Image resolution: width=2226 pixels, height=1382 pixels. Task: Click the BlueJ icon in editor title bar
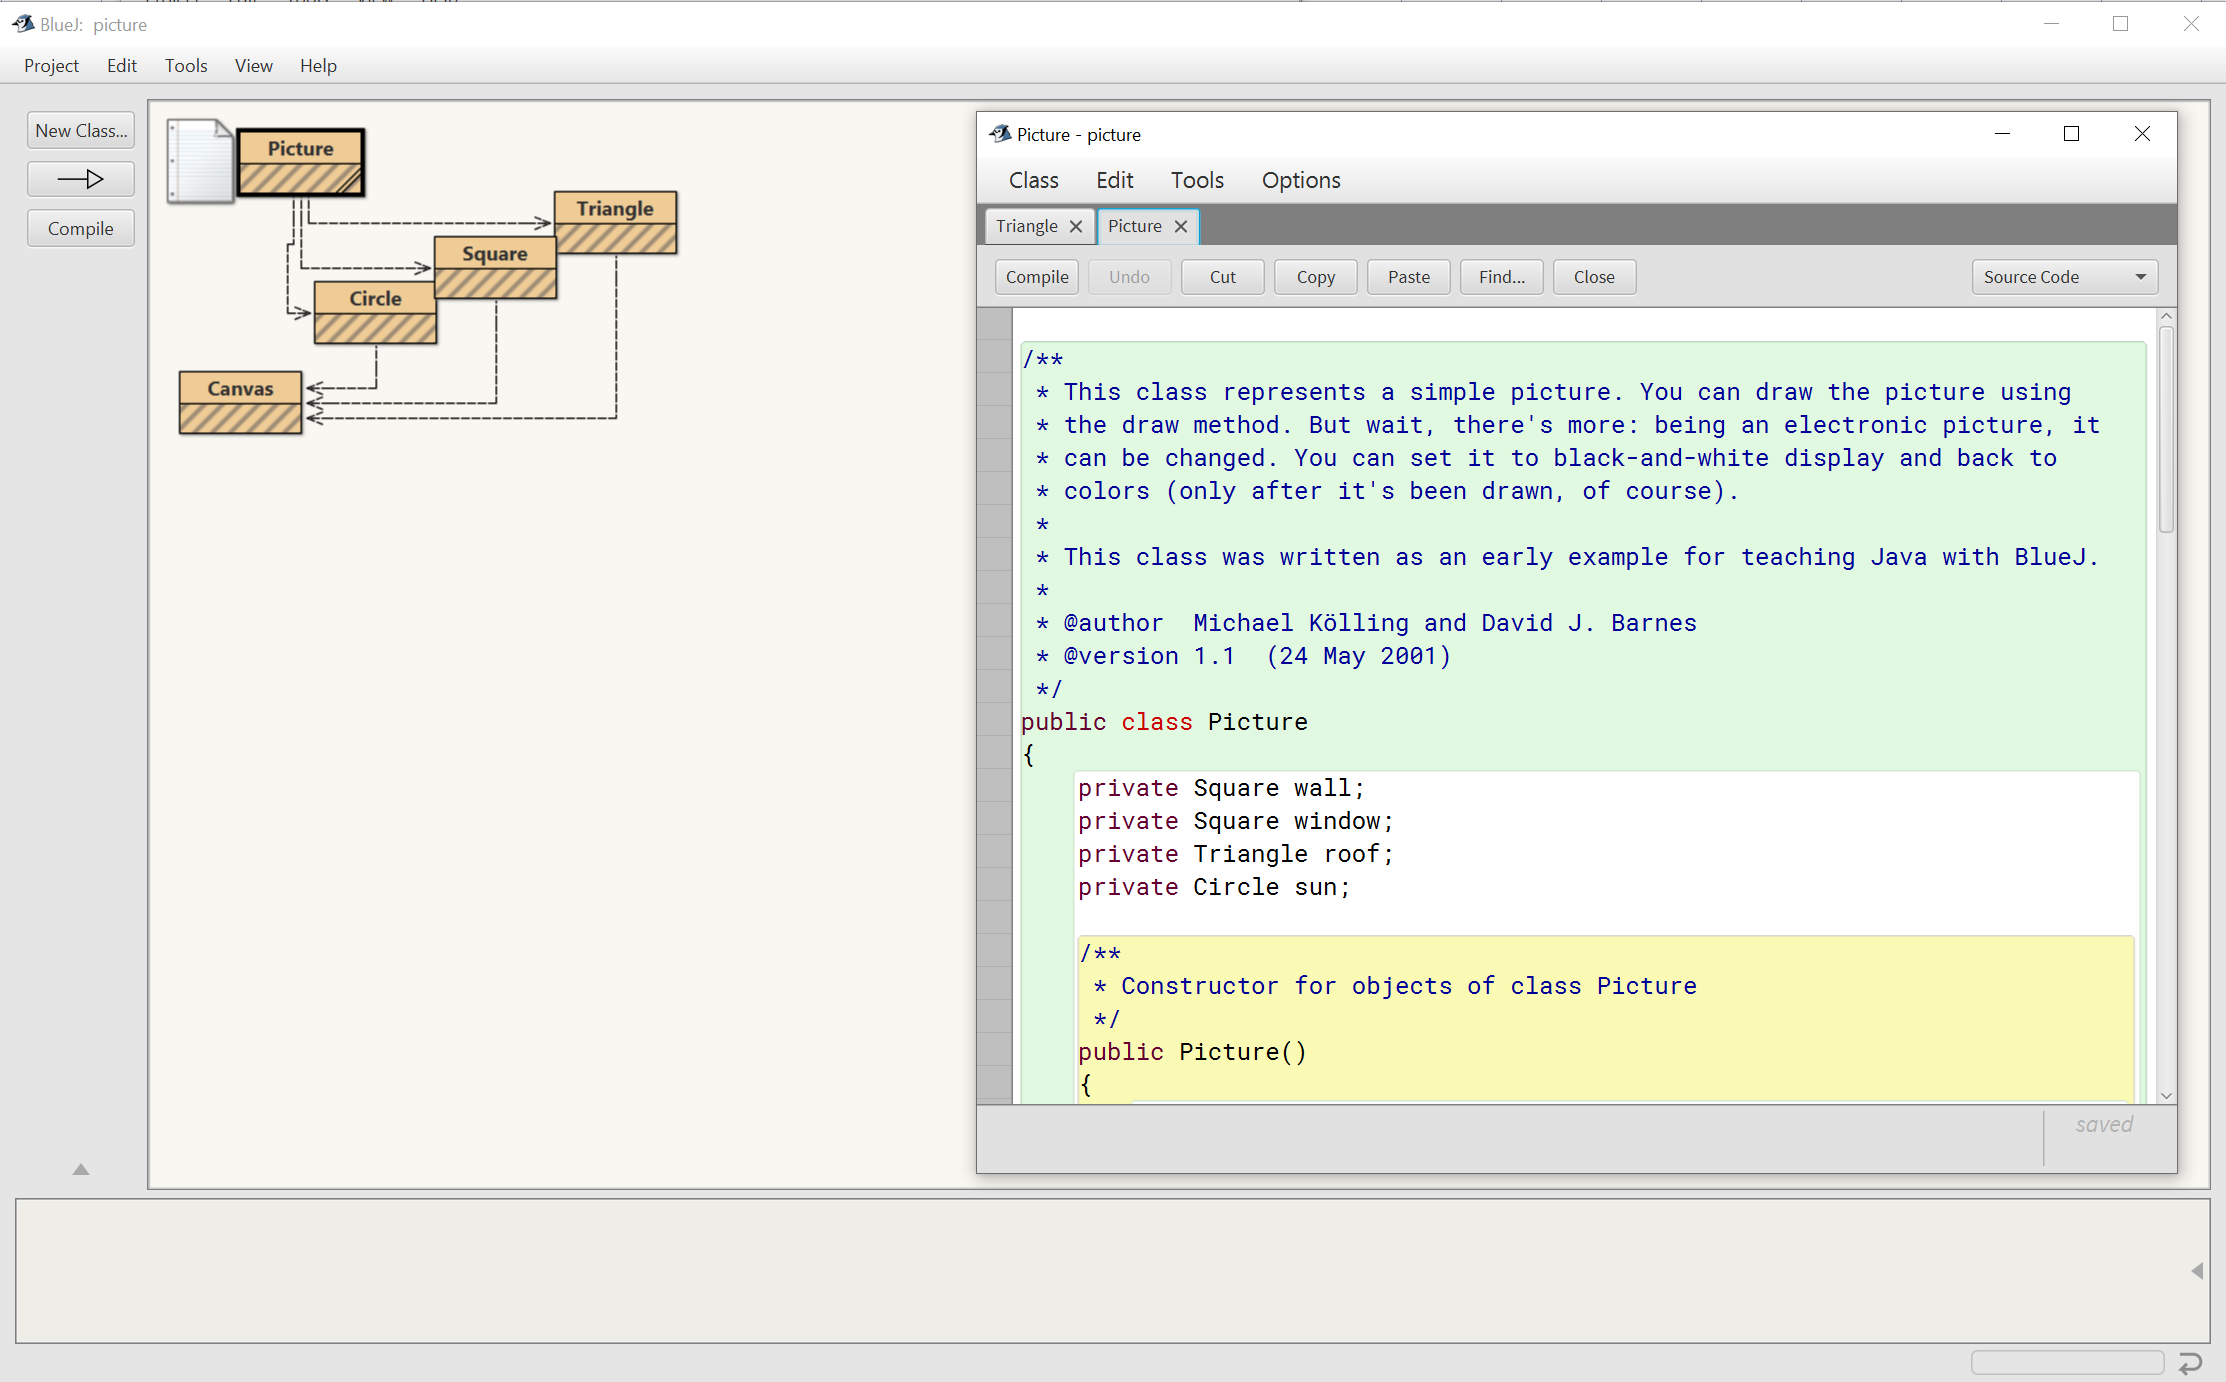tap(1000, 133)
